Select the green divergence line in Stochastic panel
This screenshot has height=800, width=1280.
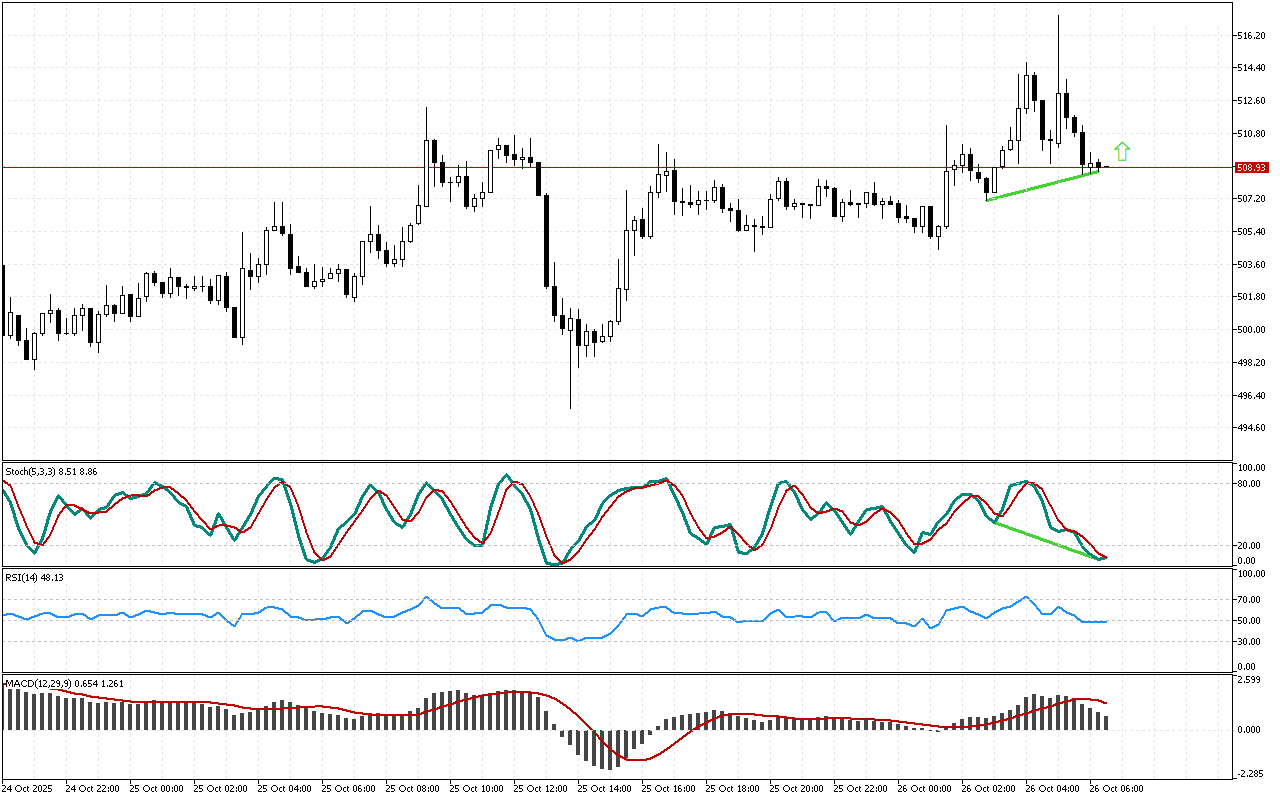1048,541
